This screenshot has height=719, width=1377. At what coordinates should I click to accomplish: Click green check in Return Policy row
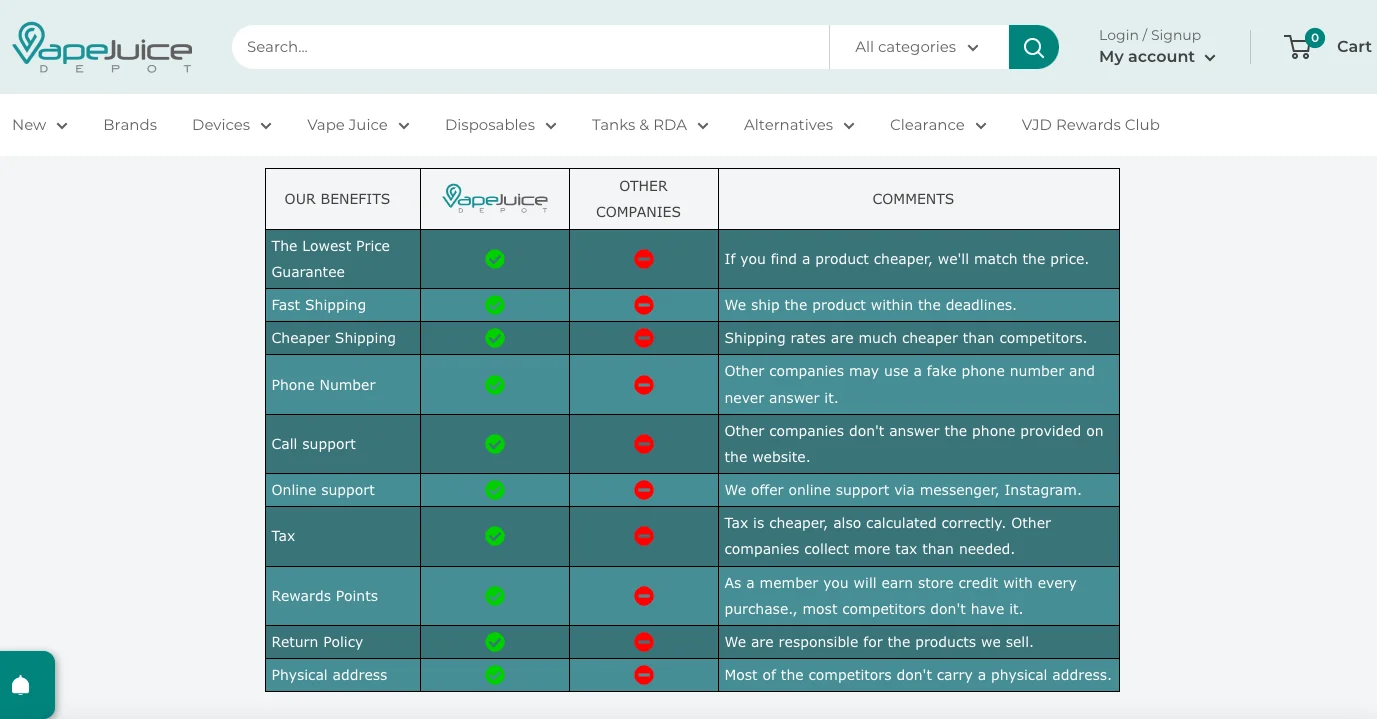[x=495, y=642]
